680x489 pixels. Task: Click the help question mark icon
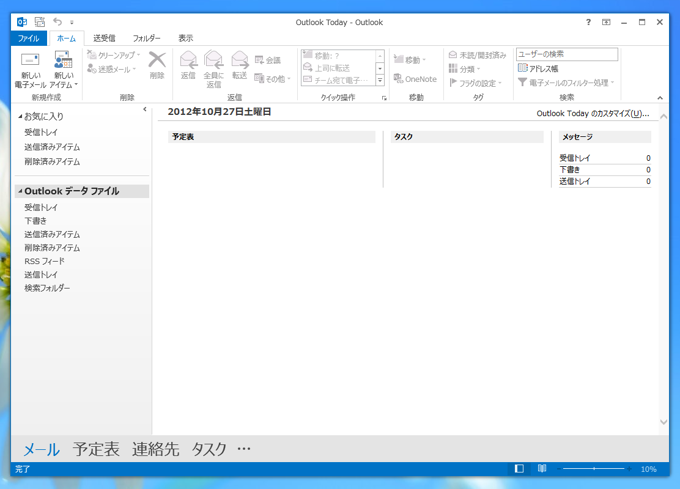(588, 22)
